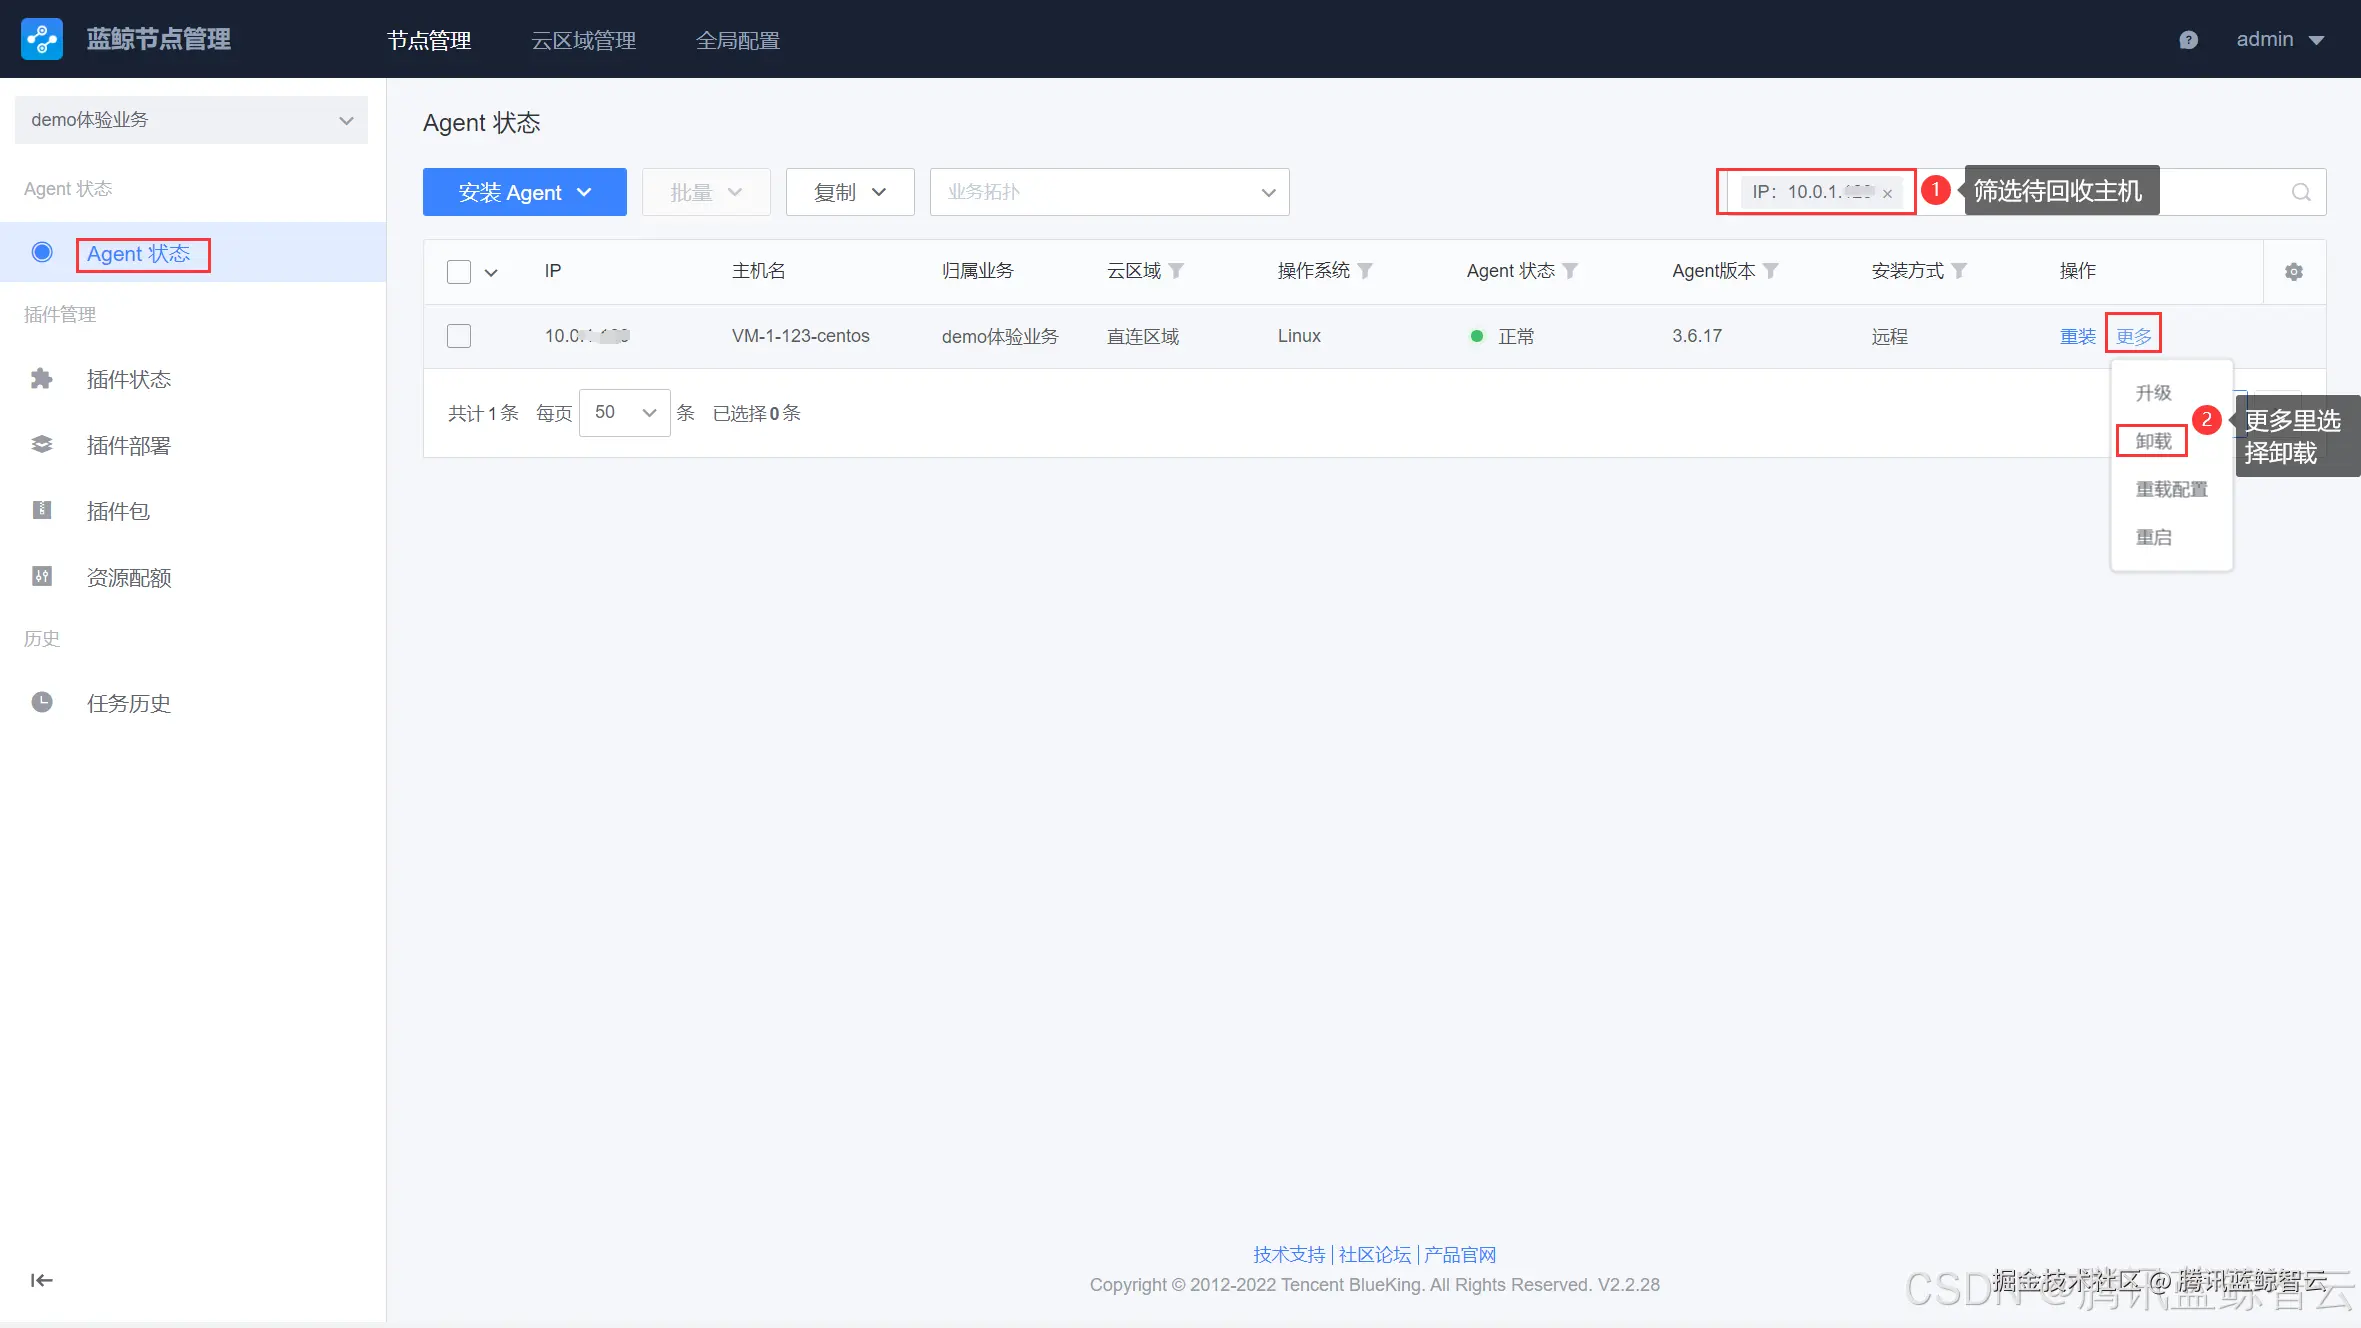Collapse the sidebar with bottom-left arrow icon

(x=41, y=1280)
